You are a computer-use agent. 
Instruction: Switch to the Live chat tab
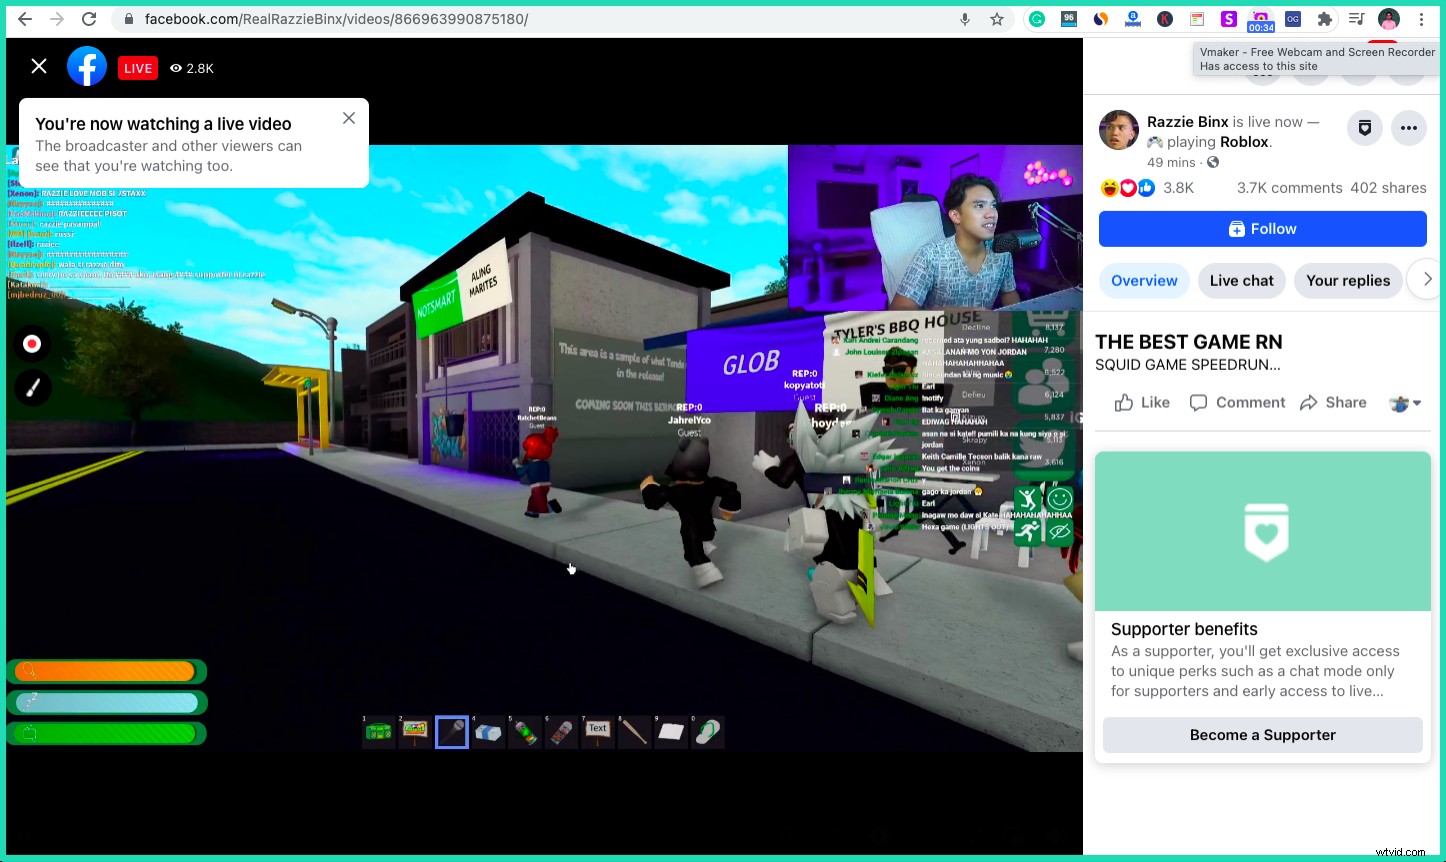(x=1241, y=281)
